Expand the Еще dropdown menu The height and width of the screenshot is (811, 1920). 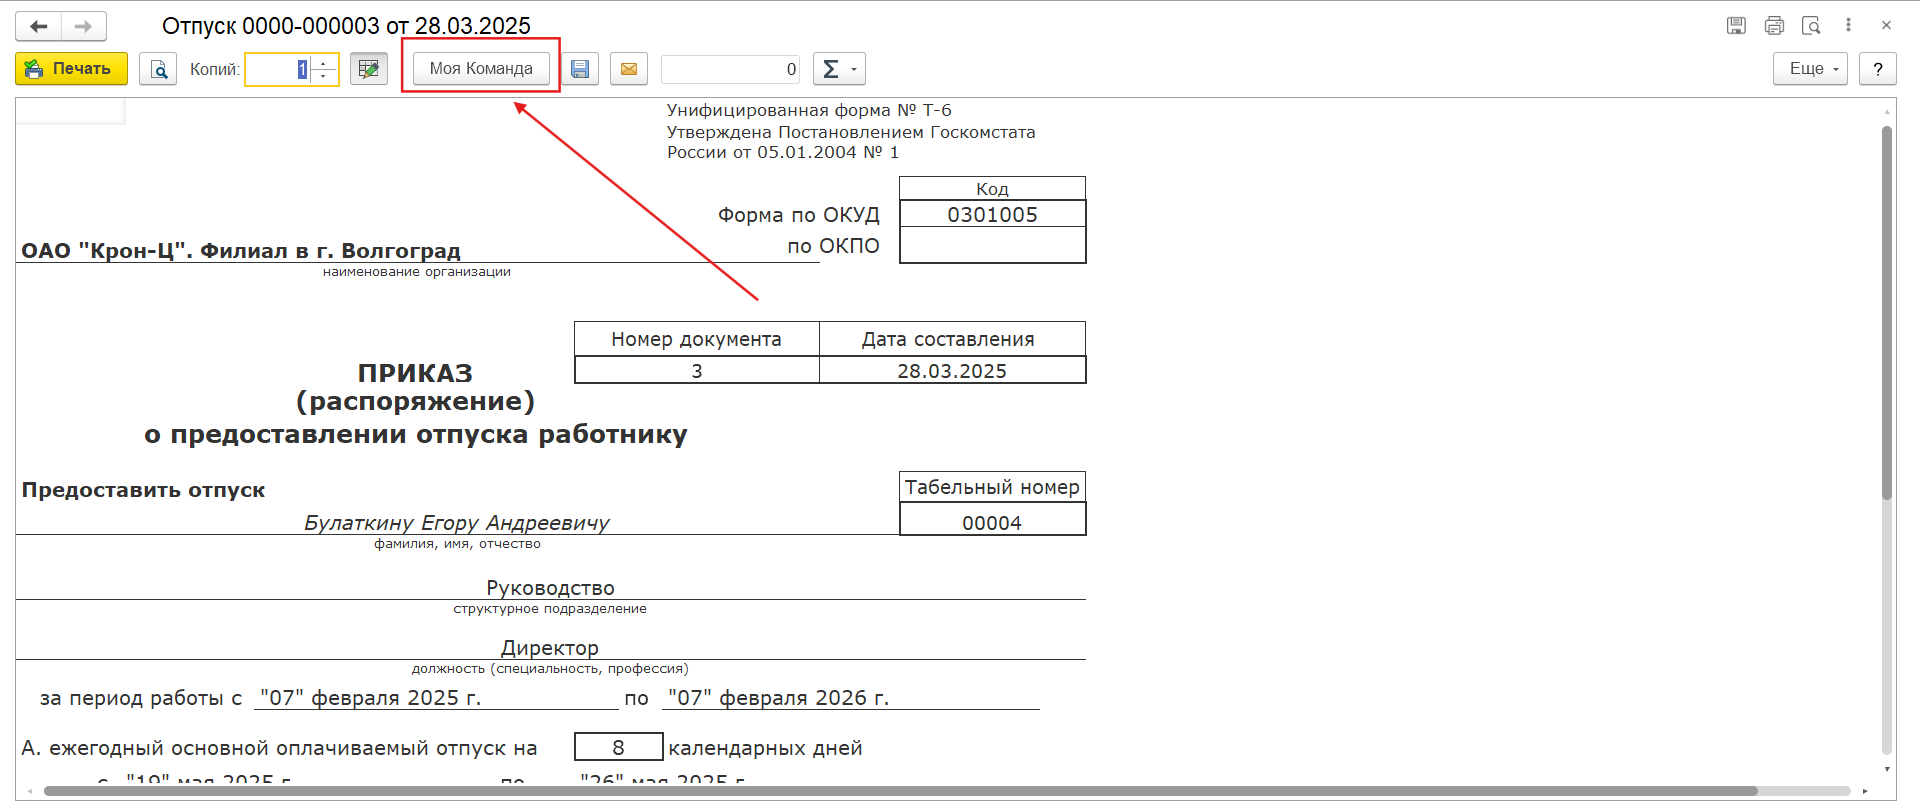click(x=1810, y=69)
